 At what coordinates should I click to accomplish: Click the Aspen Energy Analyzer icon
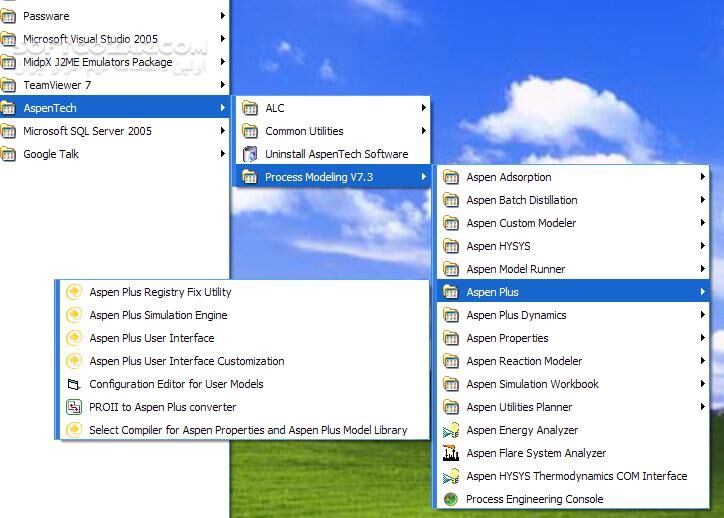click(451, 430)
